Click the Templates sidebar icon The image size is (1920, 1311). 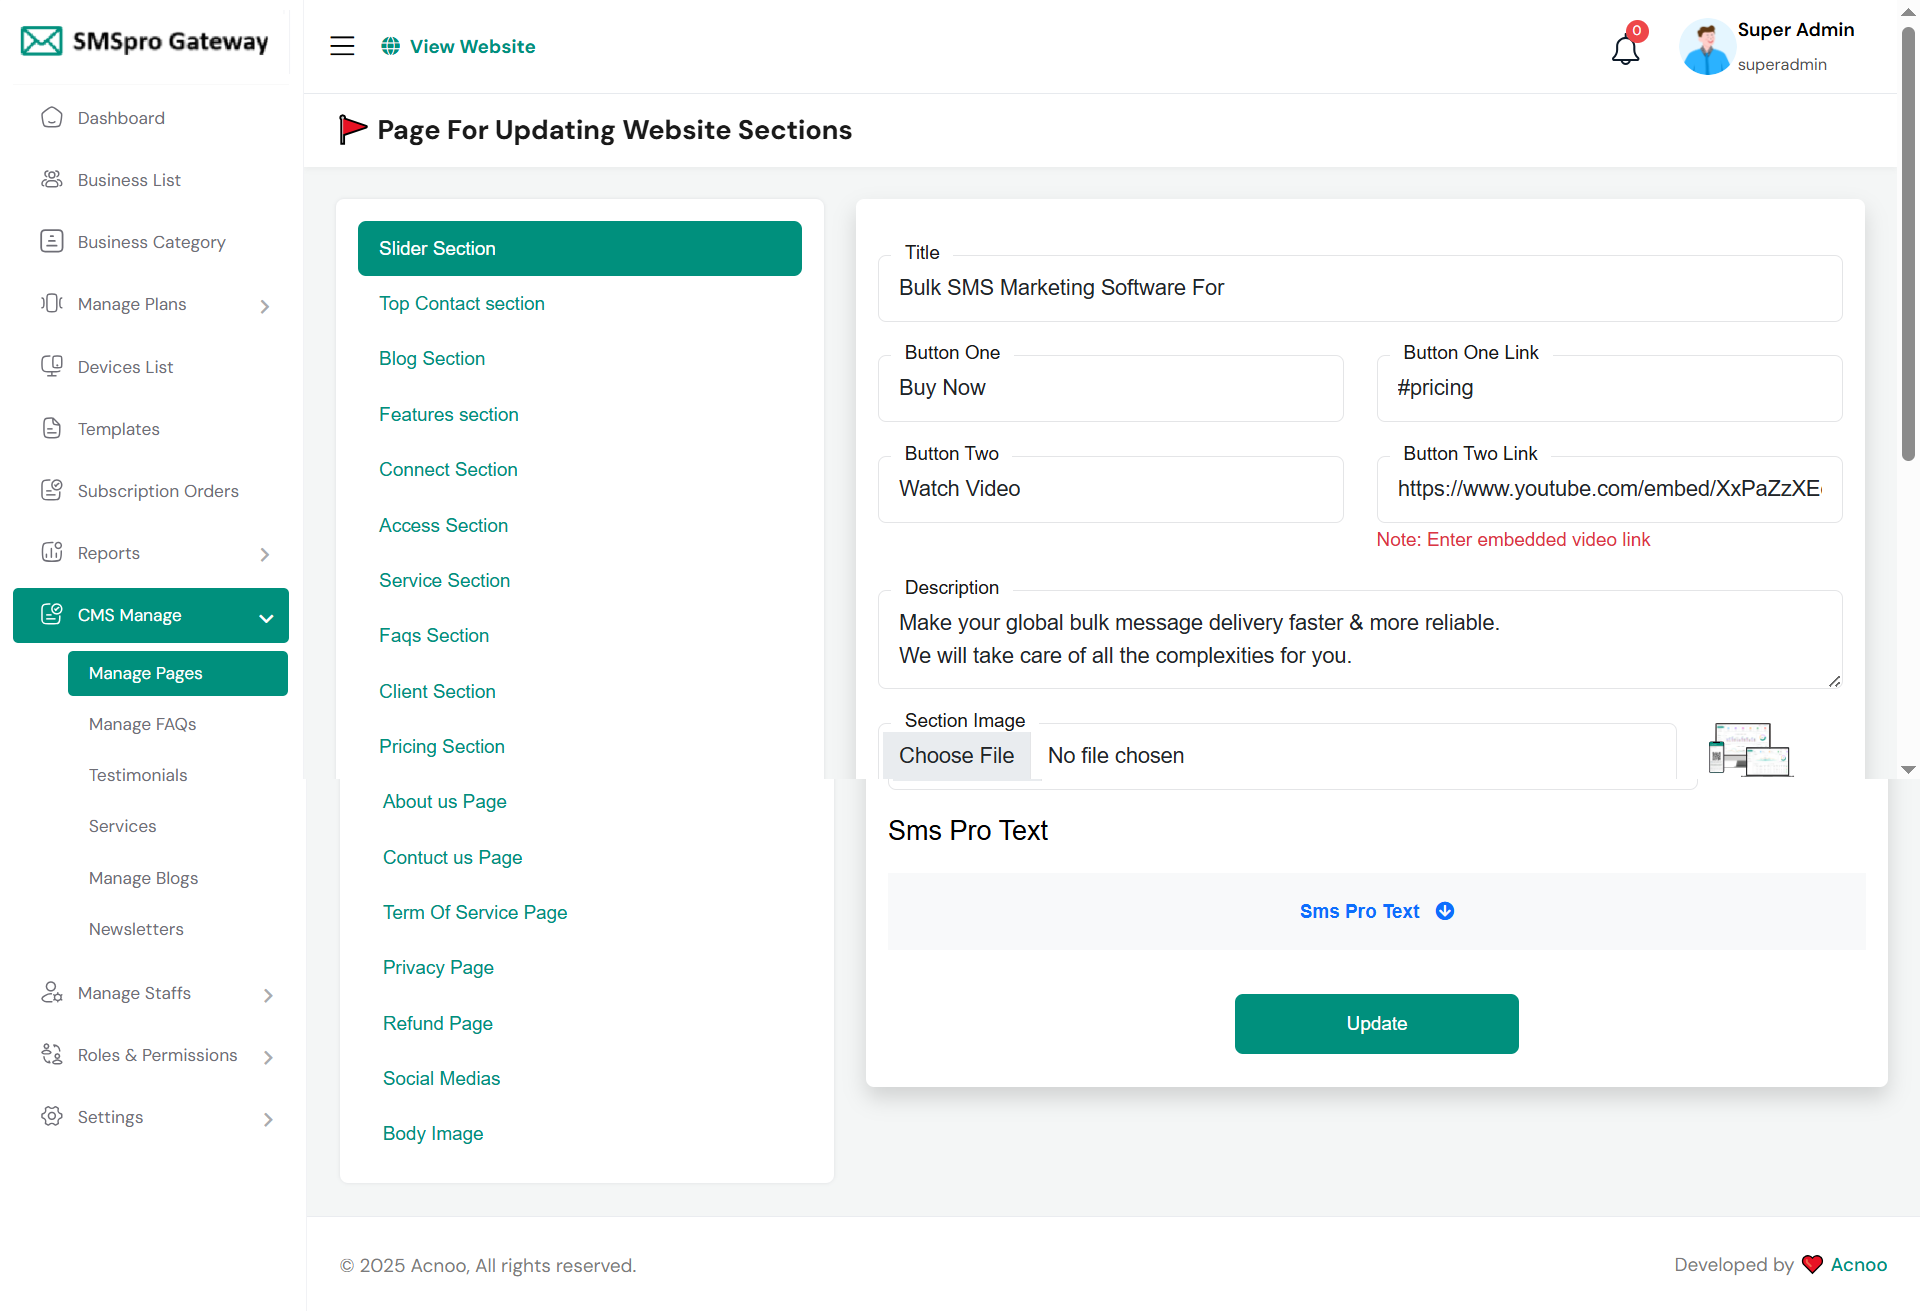(x=52, y=429)
